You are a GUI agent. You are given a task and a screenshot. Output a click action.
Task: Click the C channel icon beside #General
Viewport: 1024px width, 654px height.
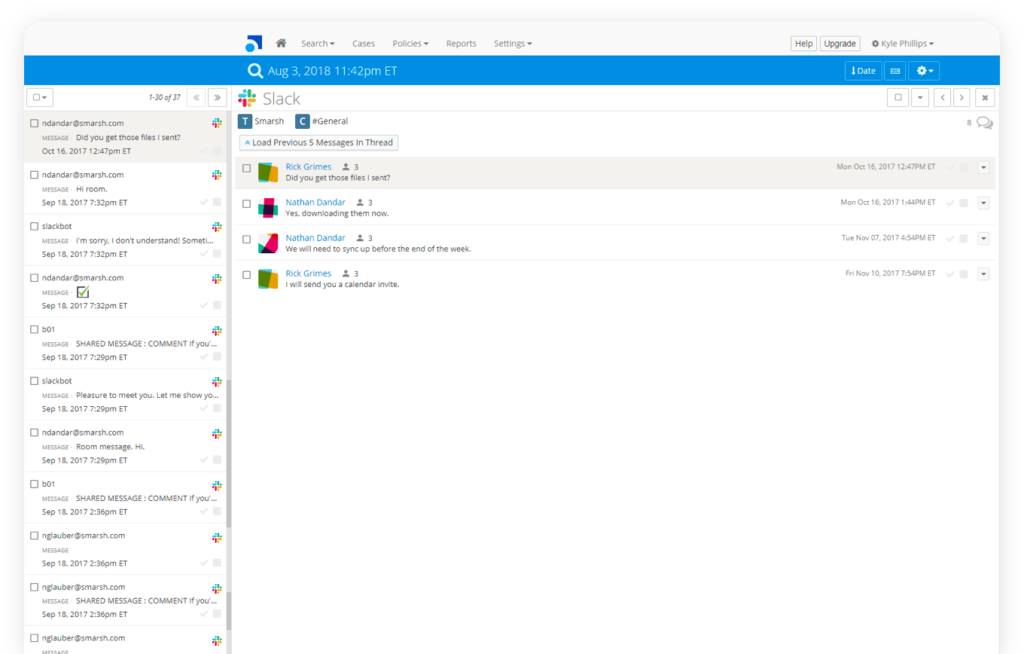point(302,122)
